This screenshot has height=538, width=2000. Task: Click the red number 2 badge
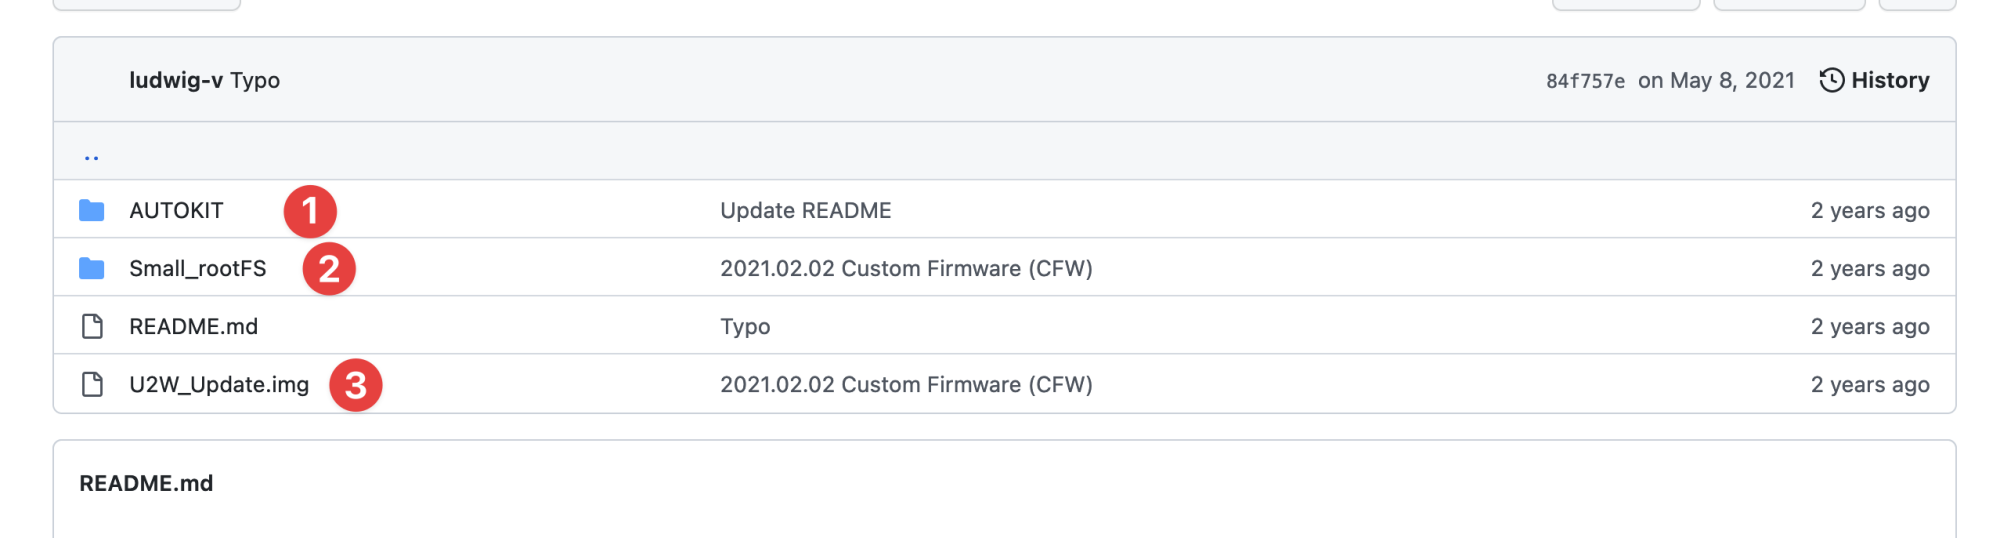329,269
